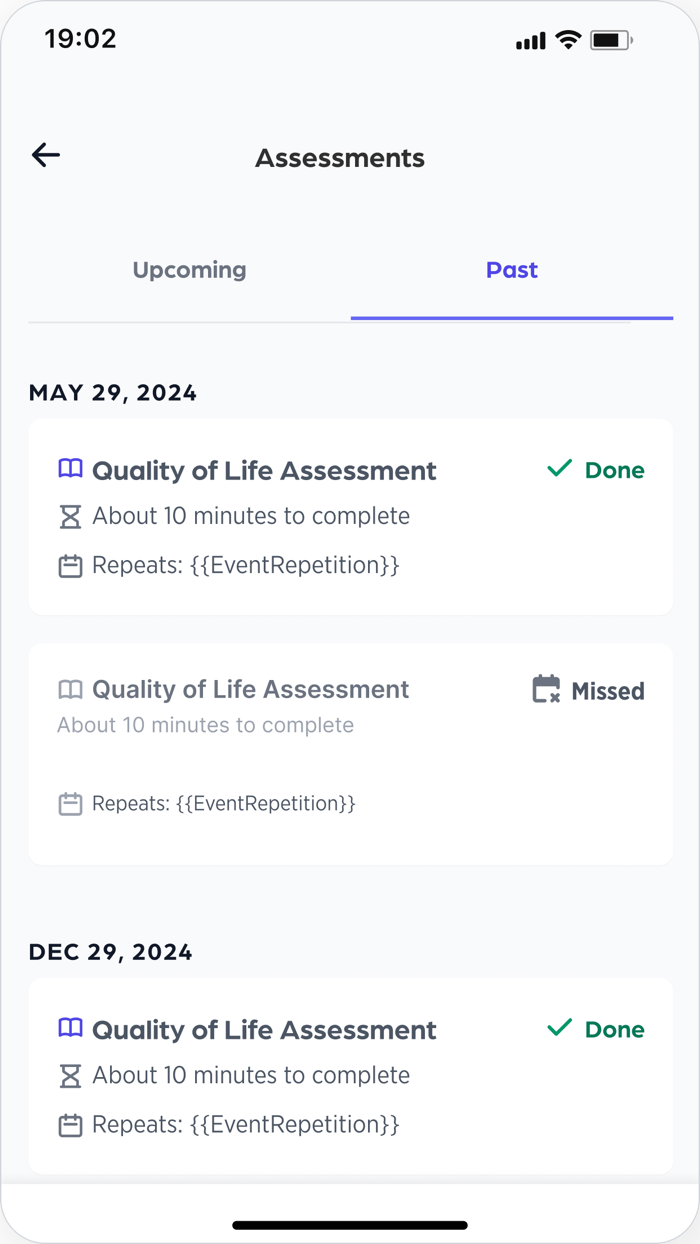
Task: Select the Past tab
Action: point(511,270)
